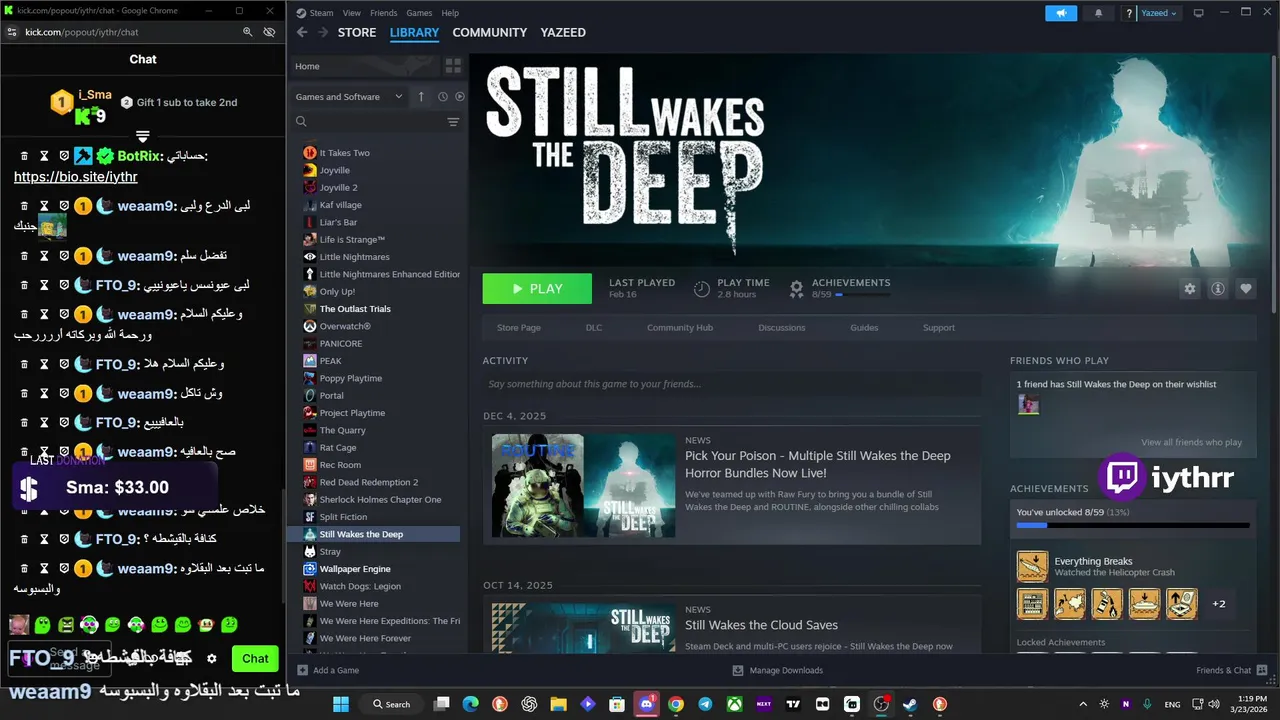Switch to the STORE tab
The width and height of the screenshot is (1280, 720).
point(357,32)
